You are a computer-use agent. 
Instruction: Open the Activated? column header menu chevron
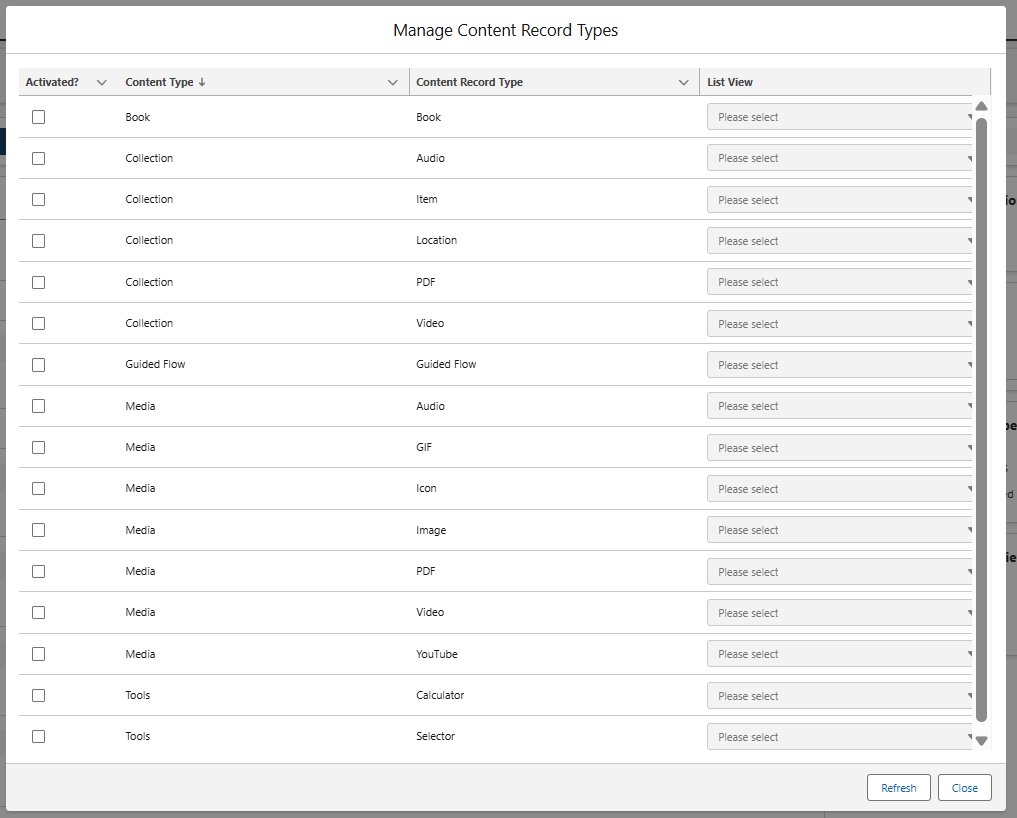click(101, 83)
